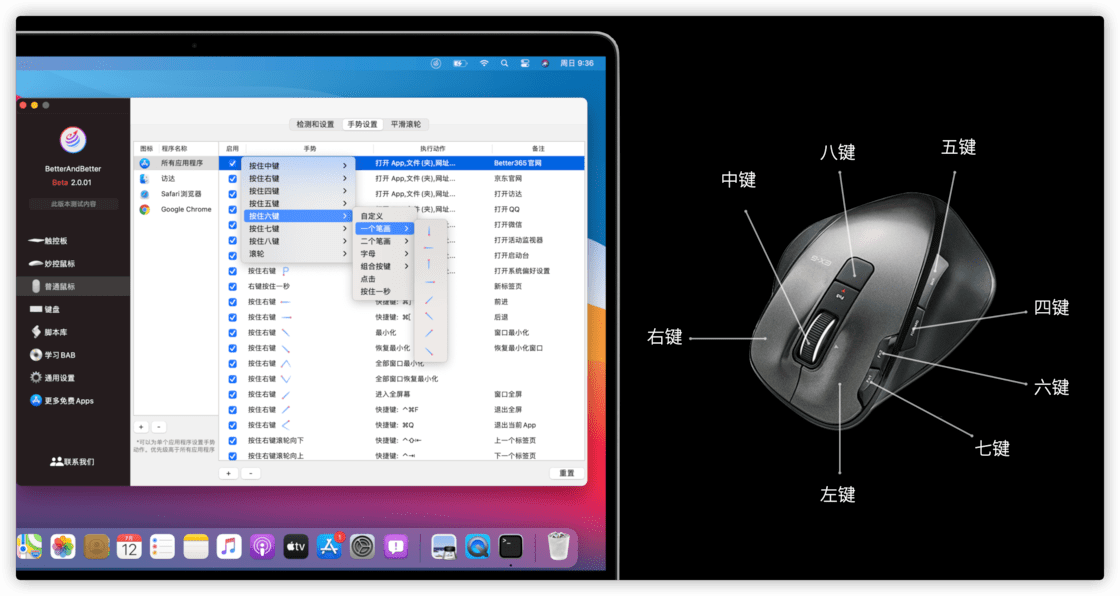Toggle checkbox for Better365官网 row
Screen dimensions: 1120x596
(x=232, y=164)
